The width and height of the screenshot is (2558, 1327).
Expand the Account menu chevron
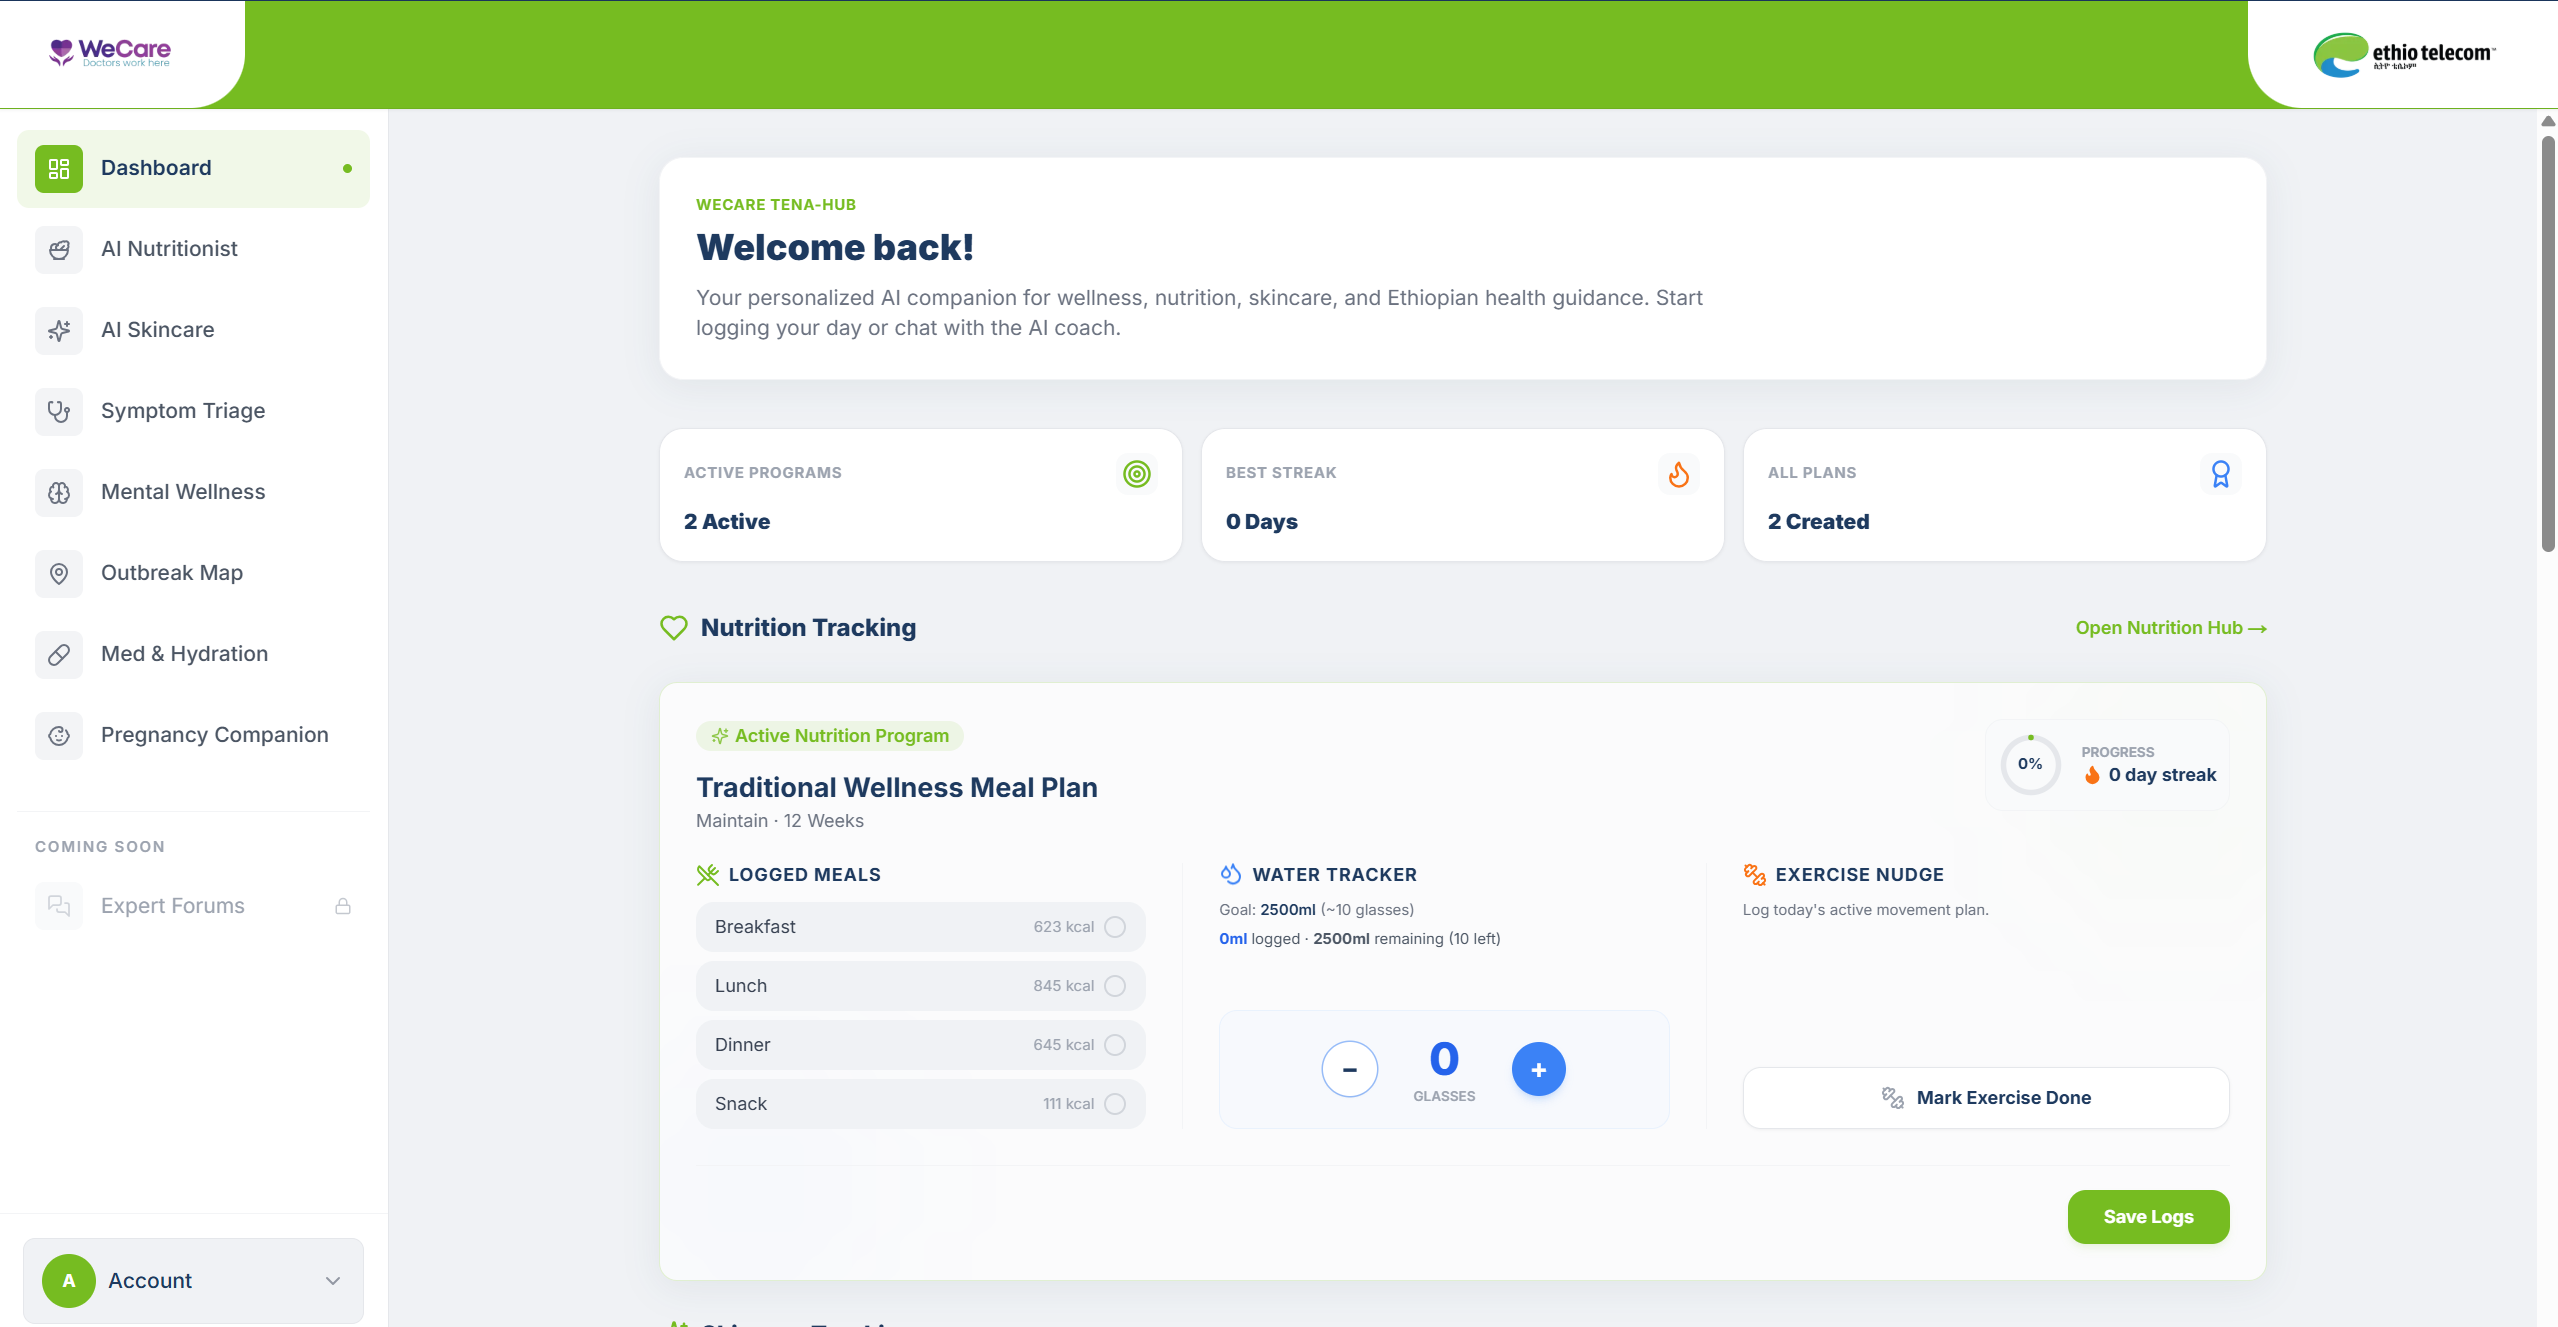(333, 1281)
